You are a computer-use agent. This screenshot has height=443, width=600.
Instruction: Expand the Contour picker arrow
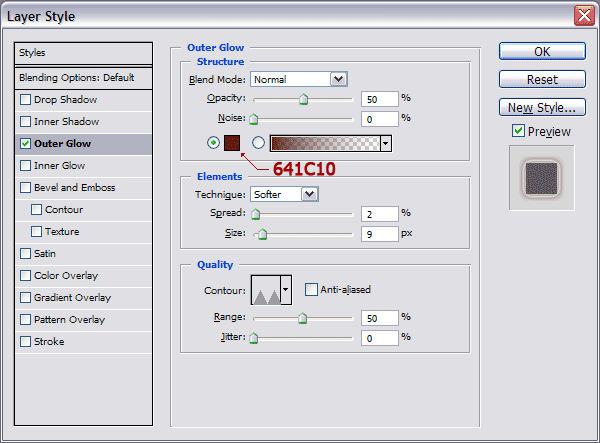point(286,290)
